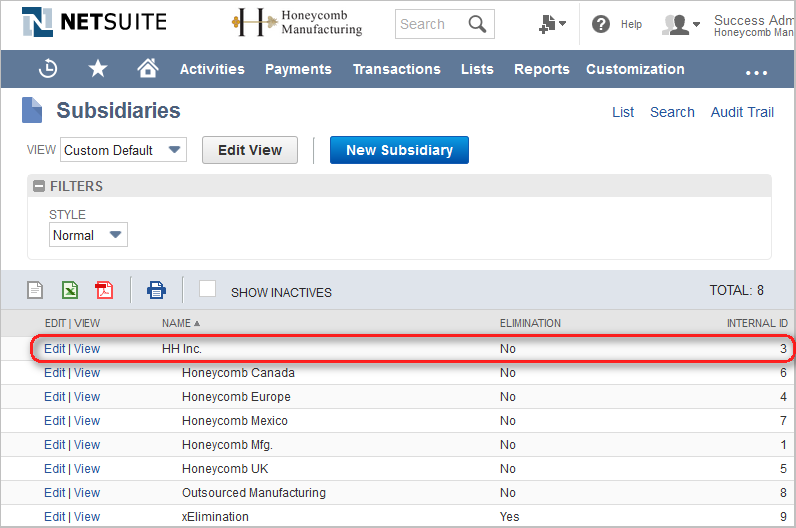View the Honeycomb Canada subsidiary
The width and height of the screenshot is (796, 528).
87,373
